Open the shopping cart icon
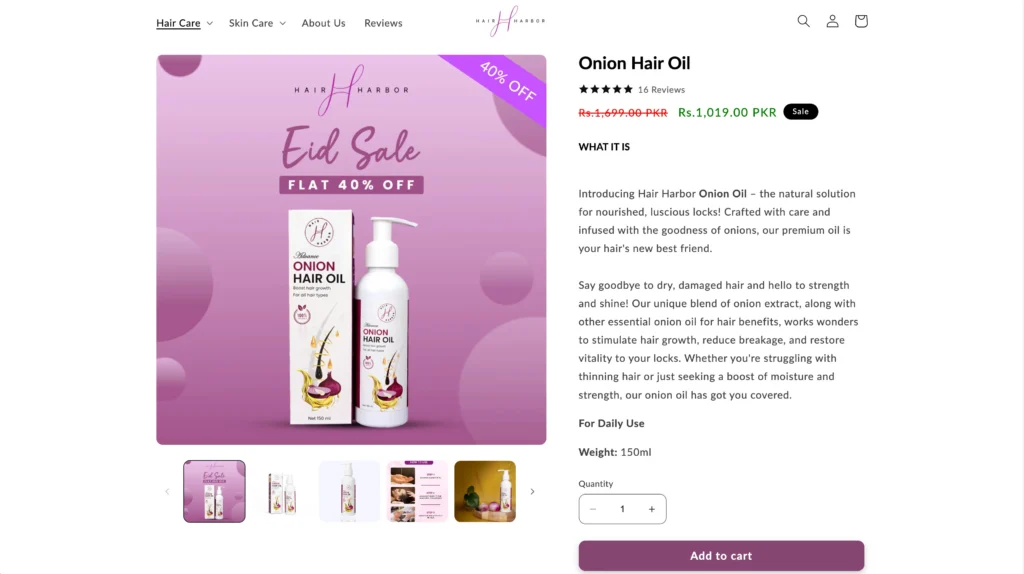This screenshot has width=1024, height=574. [861, 21]
